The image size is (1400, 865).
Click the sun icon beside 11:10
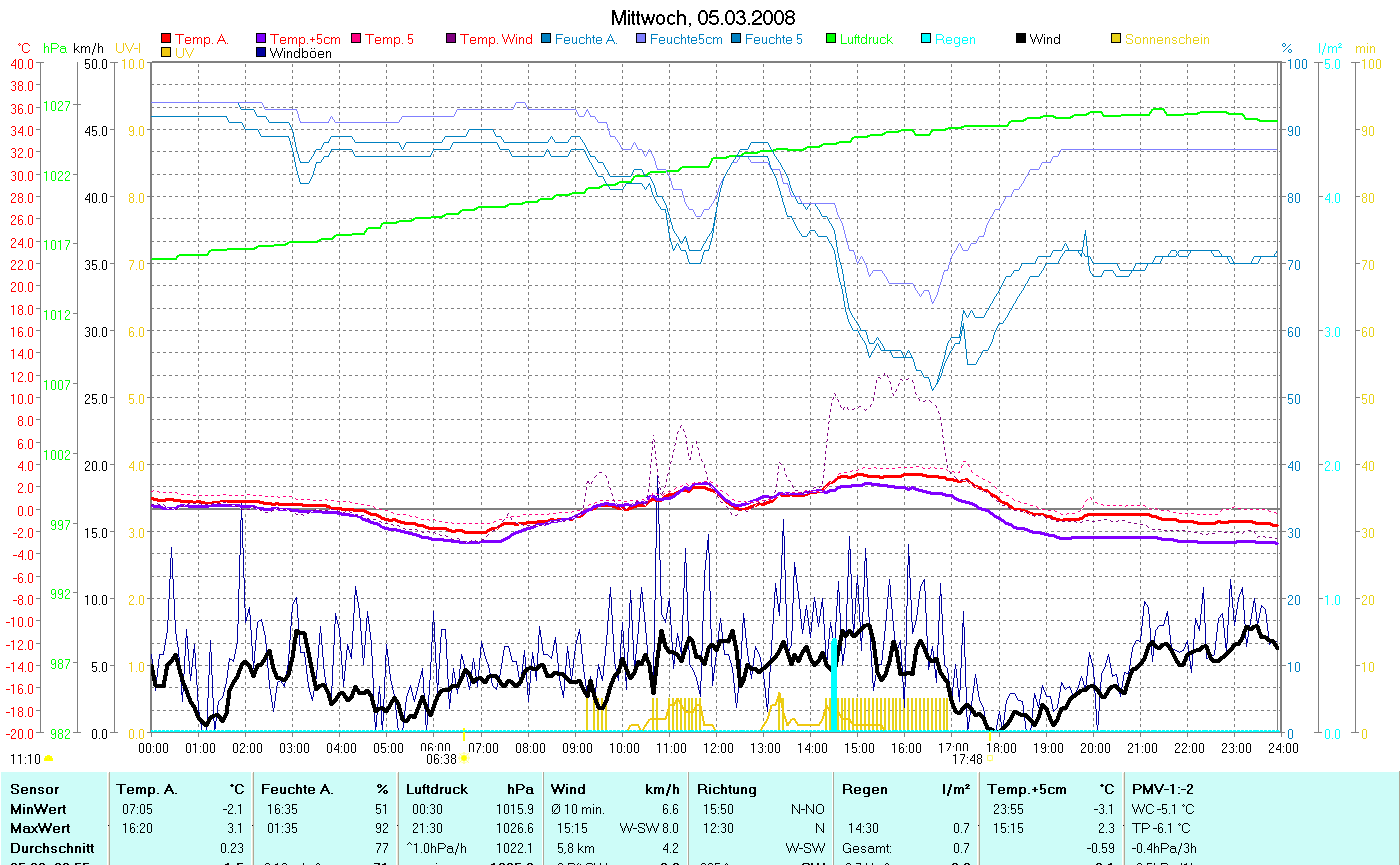[x=48, y=760]
